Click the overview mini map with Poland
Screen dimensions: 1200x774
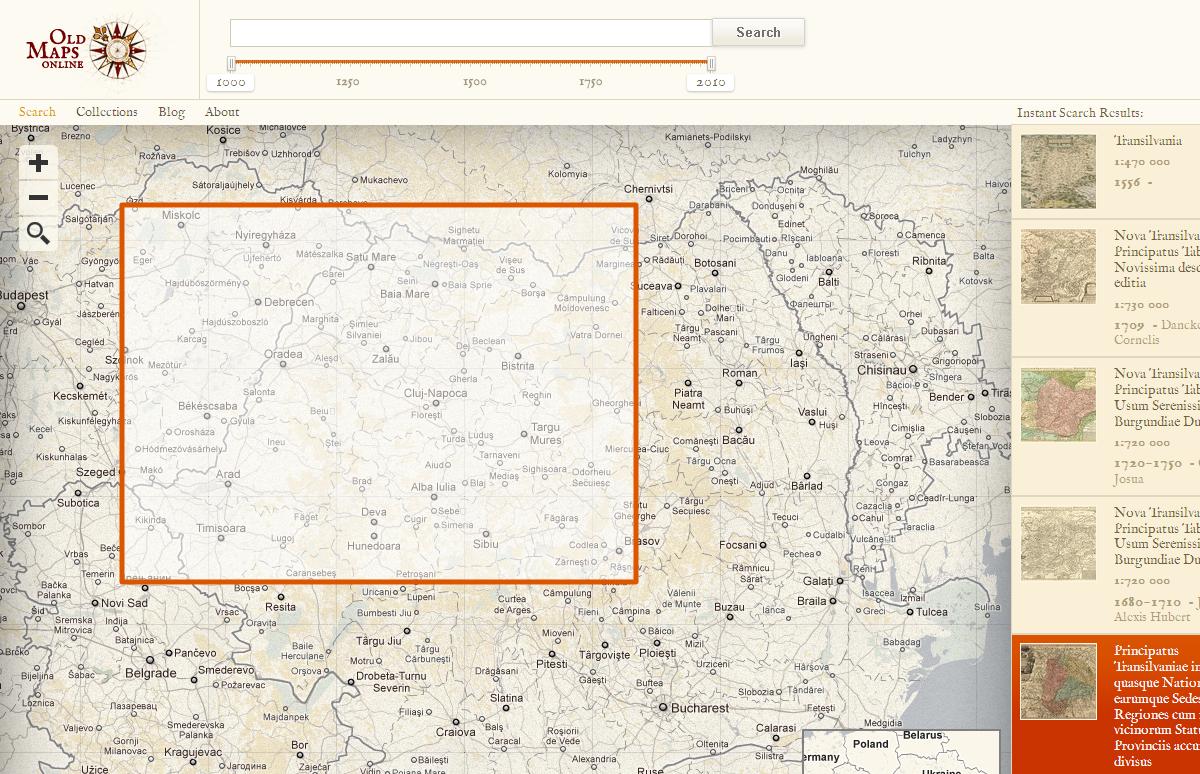point(900,751)
